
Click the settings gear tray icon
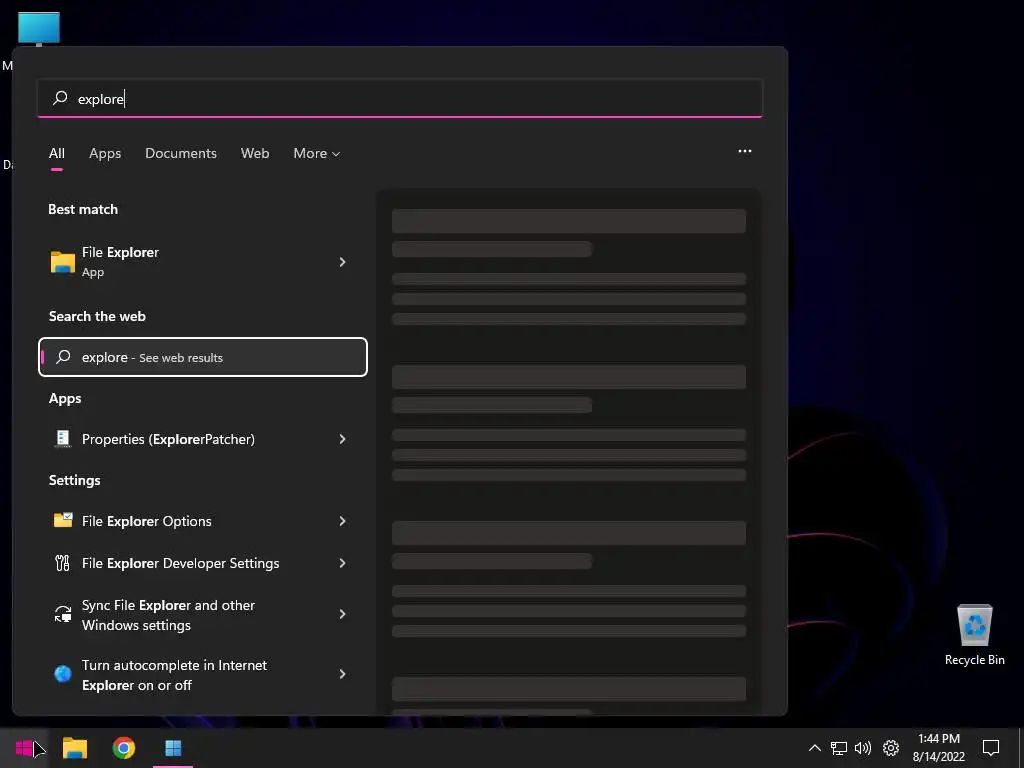pyautogui.click(x=891, y=748)
